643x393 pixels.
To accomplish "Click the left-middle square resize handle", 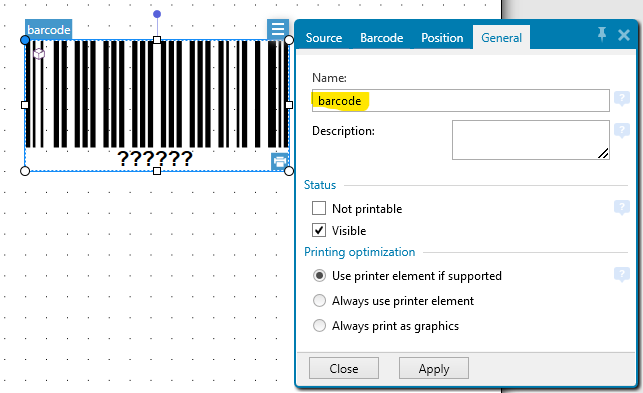I will point(25,105).
